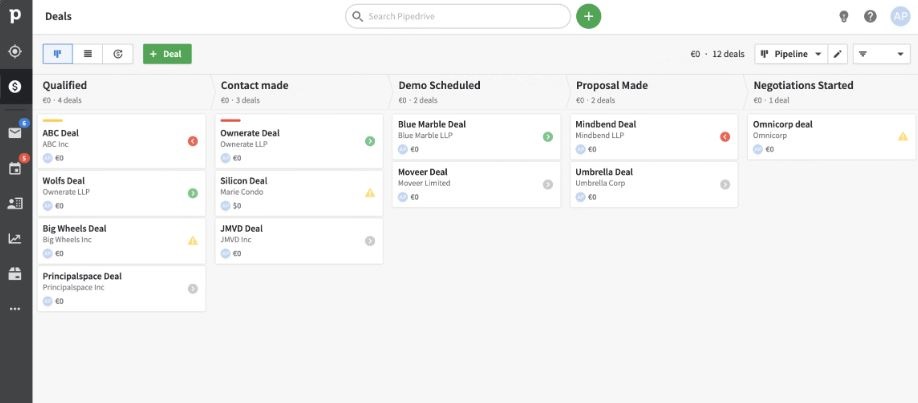Click Moveer Deal grey activity icon
Screen dimensions: 918x403
(547, 185)
